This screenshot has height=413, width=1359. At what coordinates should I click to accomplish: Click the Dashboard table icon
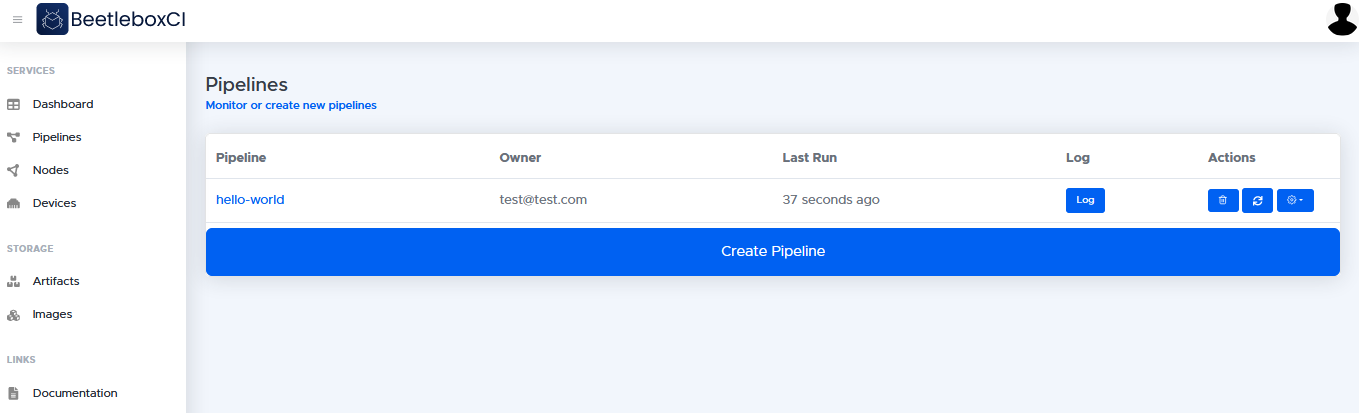point(14,104)
